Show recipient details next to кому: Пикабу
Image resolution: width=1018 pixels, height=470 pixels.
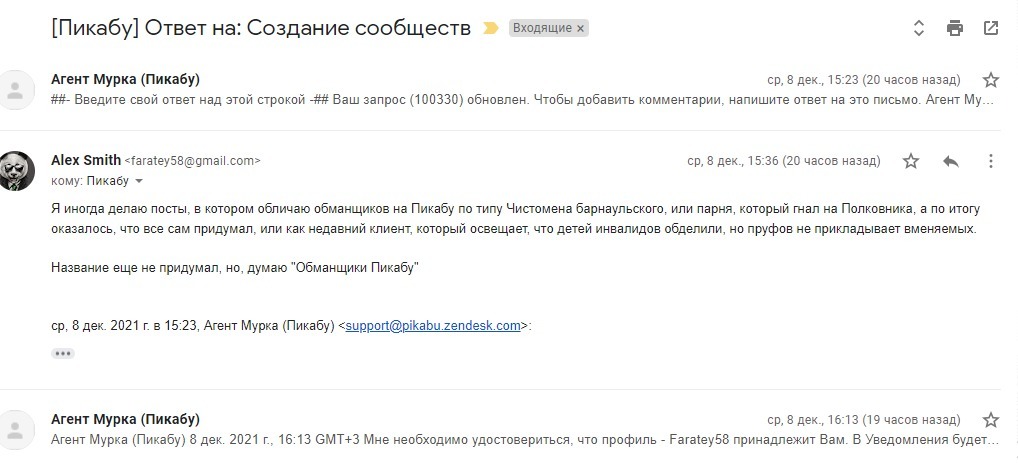tap(139, 182)
